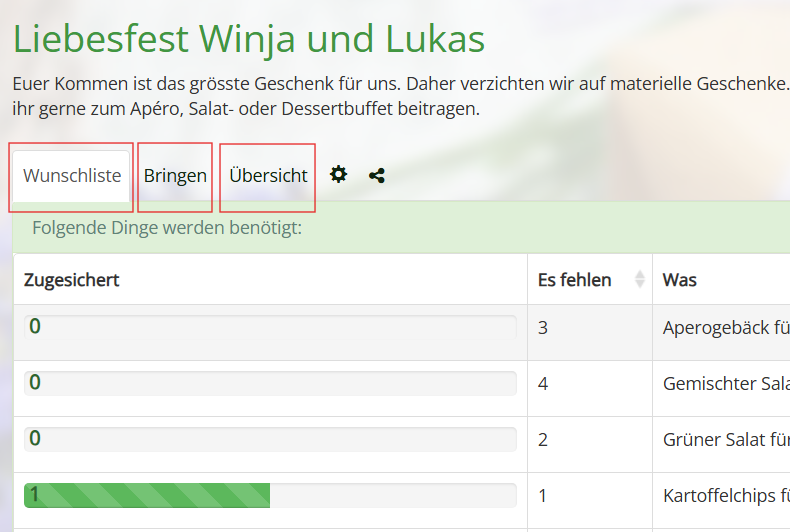
Task: Click the Gemischter Salat row's progress bar
Action: tap(270, 383)
